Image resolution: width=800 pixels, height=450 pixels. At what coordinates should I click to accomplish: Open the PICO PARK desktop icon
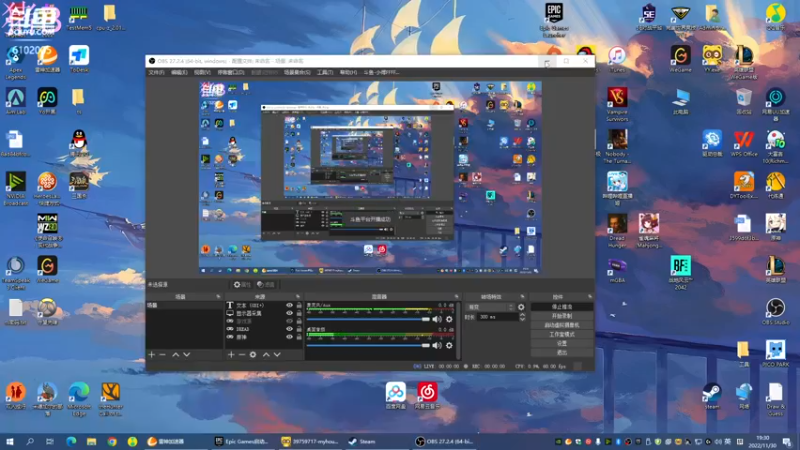775,354
